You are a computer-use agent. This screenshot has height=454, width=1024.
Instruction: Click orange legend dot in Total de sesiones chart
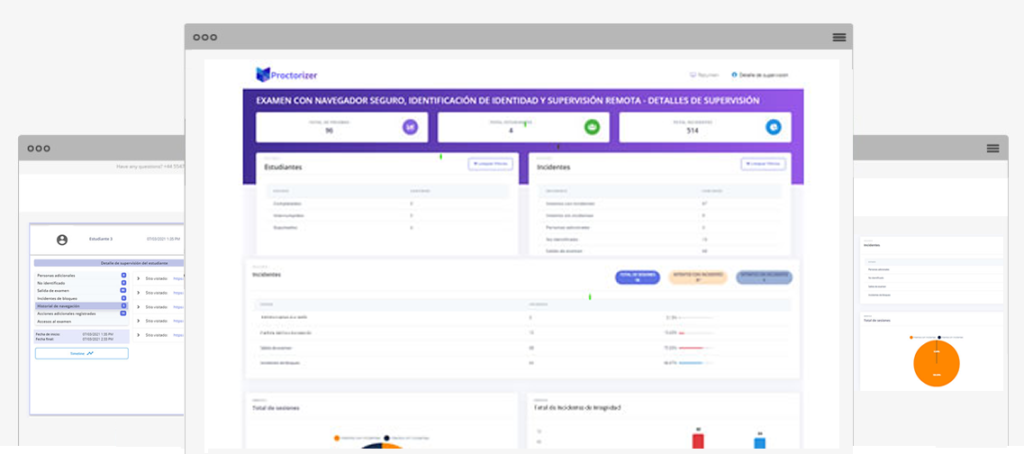336,438
